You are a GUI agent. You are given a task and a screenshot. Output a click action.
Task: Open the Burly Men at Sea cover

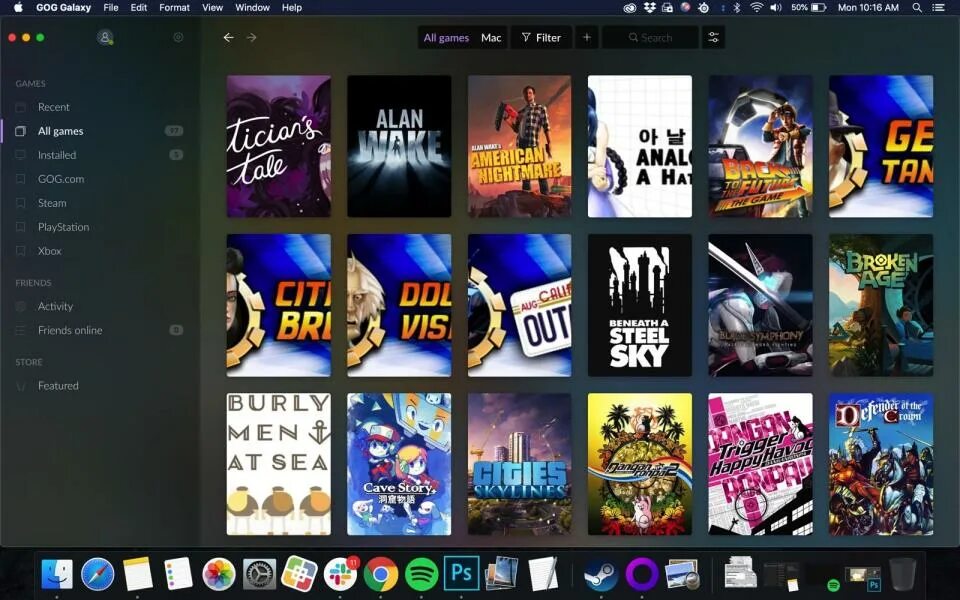pyautogui.click(x=279, y=464)
